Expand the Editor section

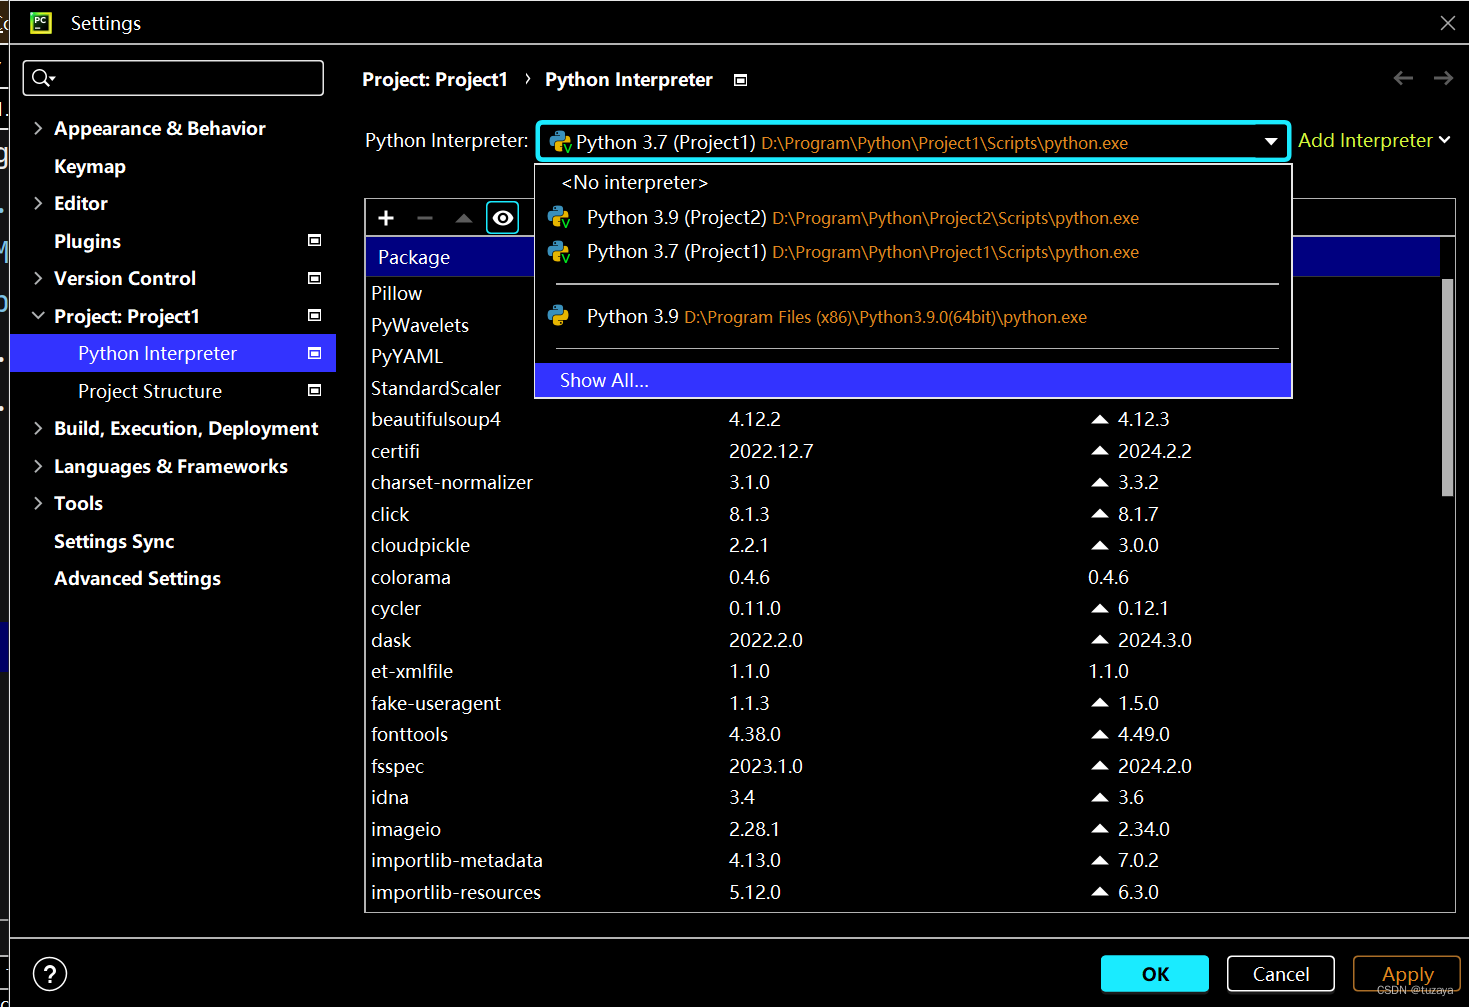click(x=38, y=203)
